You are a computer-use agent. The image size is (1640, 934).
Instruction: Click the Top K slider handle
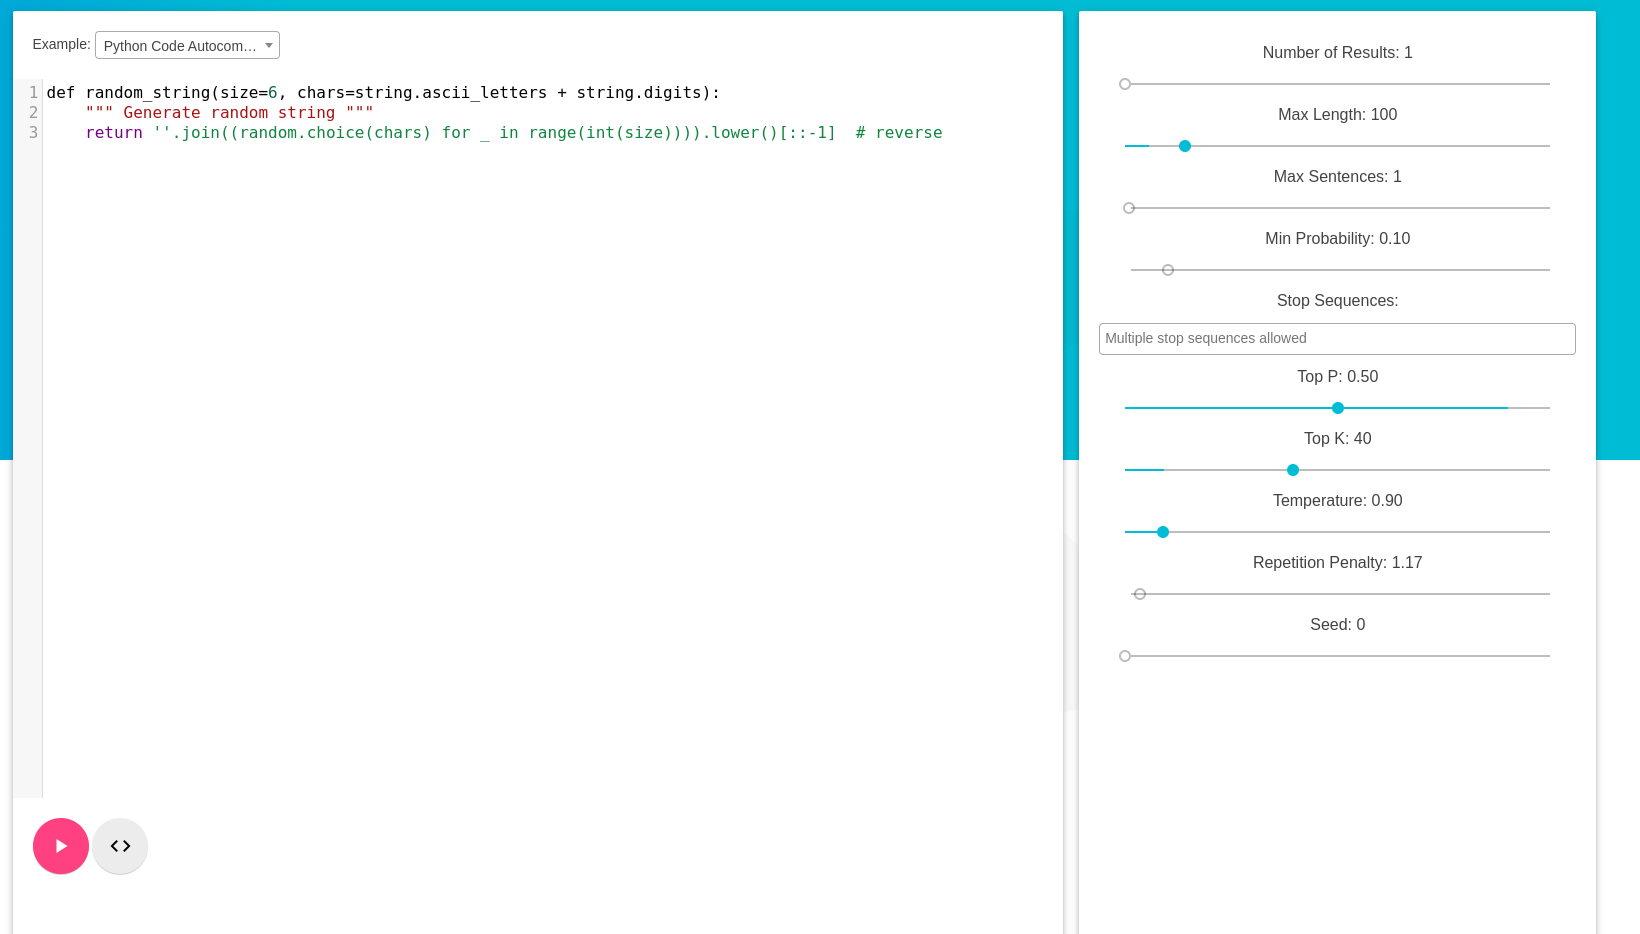coord(1292,470)
